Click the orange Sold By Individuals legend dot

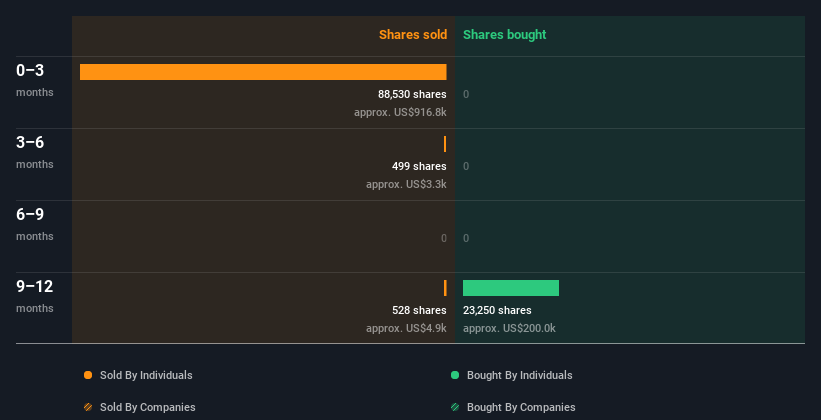(88, 375)
